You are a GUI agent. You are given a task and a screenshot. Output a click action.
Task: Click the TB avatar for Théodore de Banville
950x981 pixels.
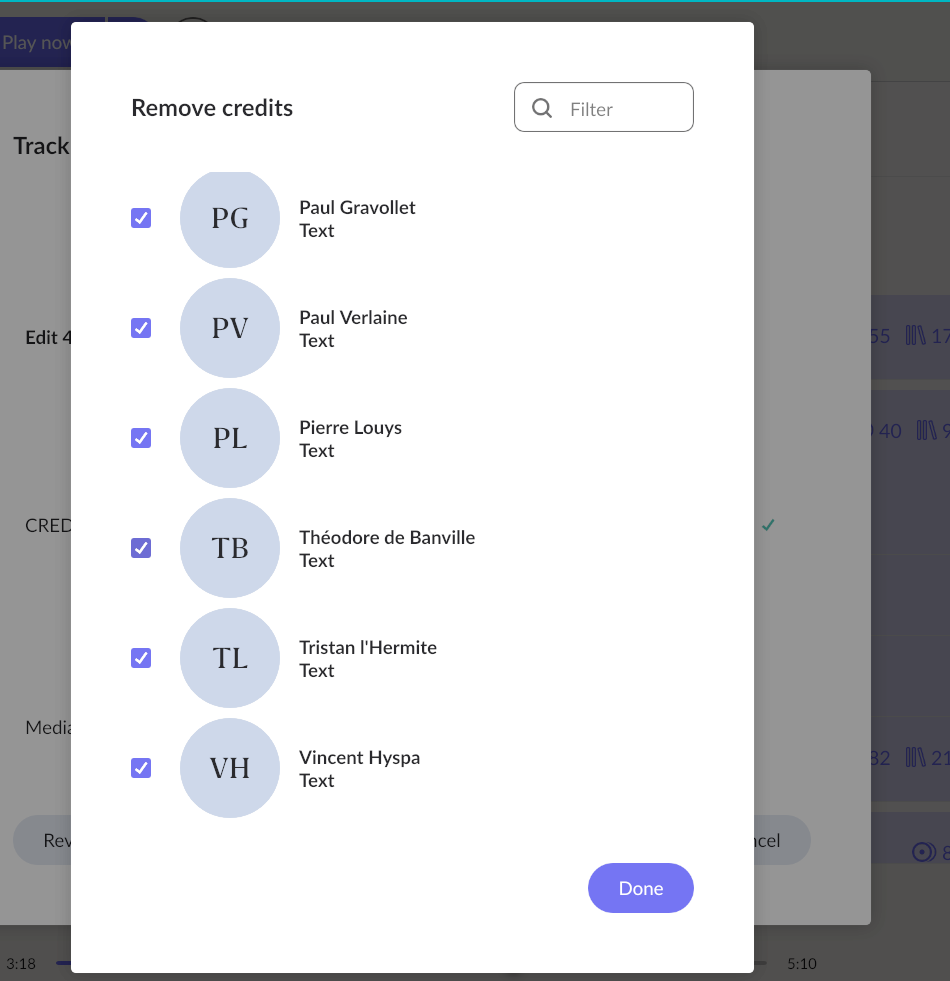(x=230, y=548)
